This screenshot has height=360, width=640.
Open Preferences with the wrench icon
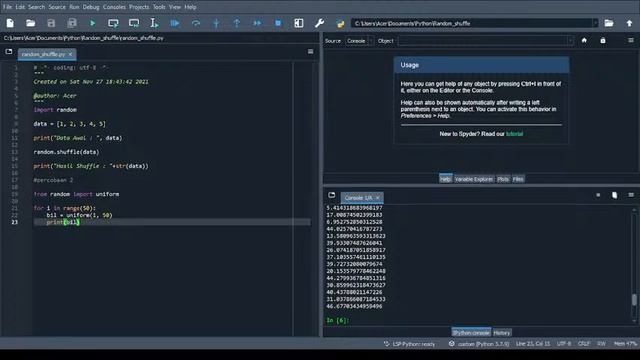(320, 23)
